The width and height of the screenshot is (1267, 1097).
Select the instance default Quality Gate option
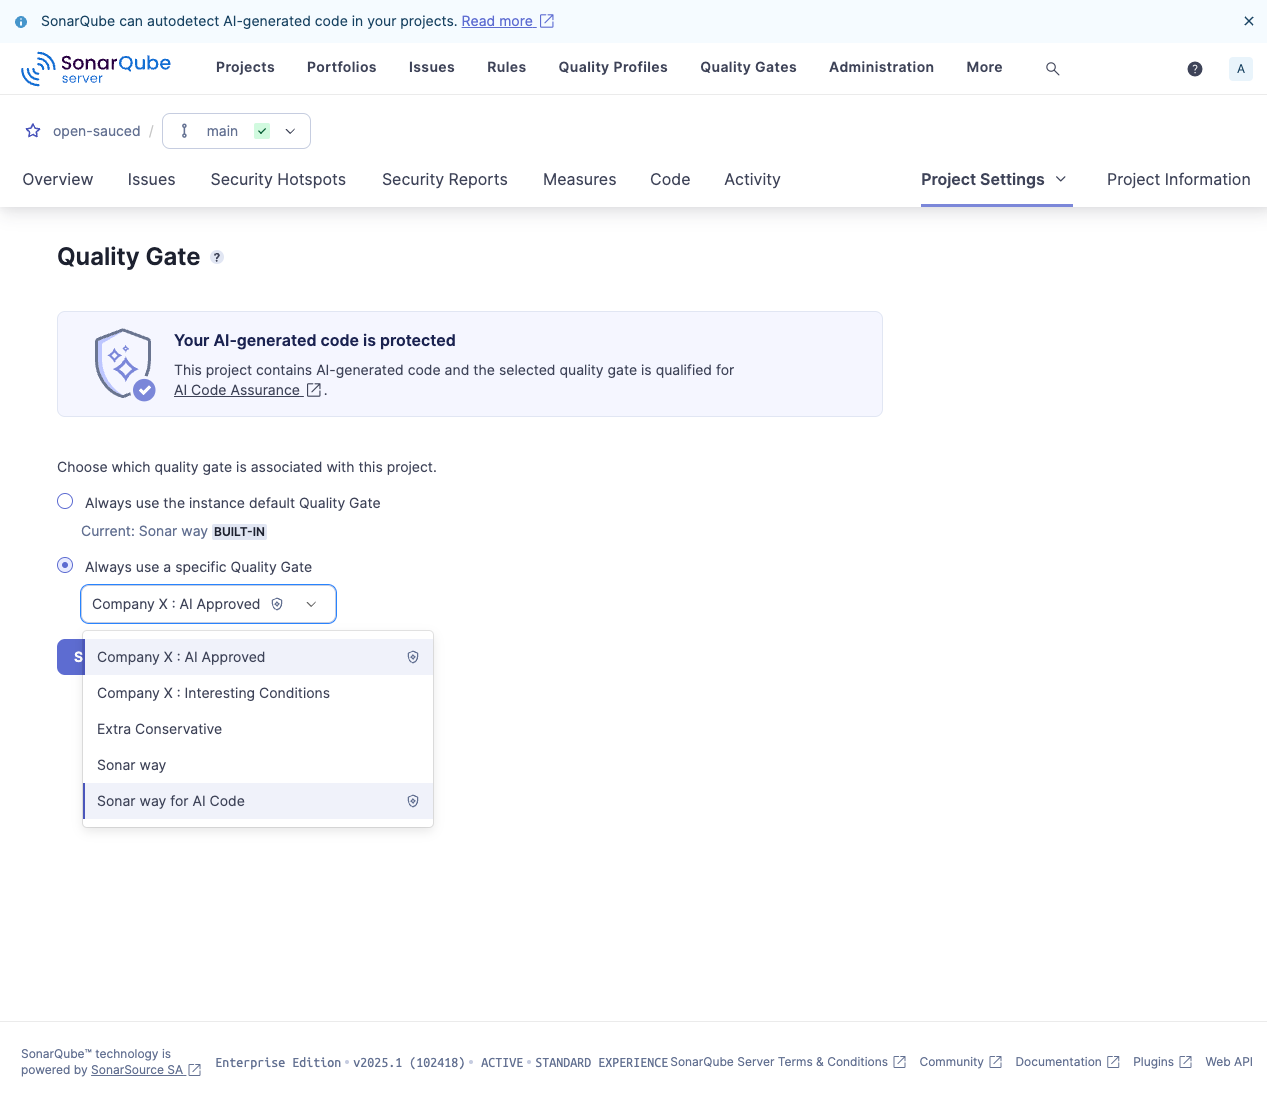pos(64,501)
